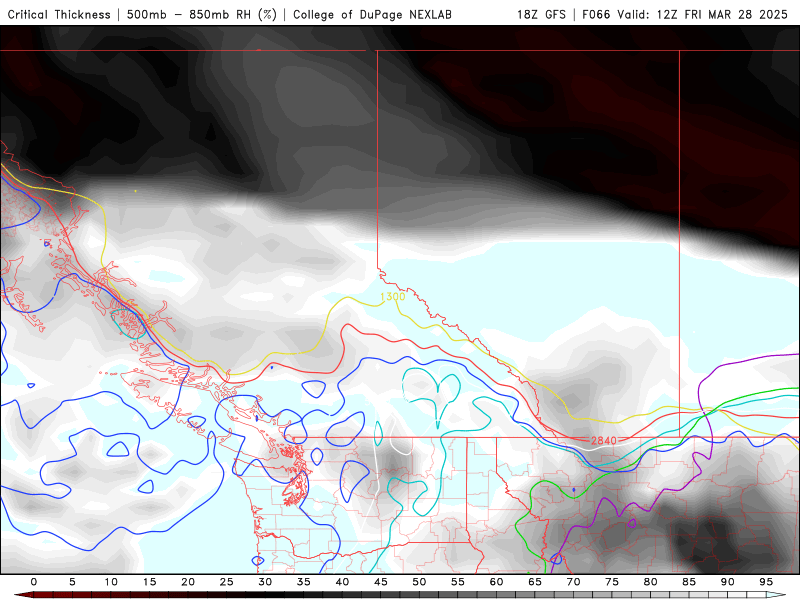Click the '10' value on the color scale
The image size is (800, 600).
[111, 582]
